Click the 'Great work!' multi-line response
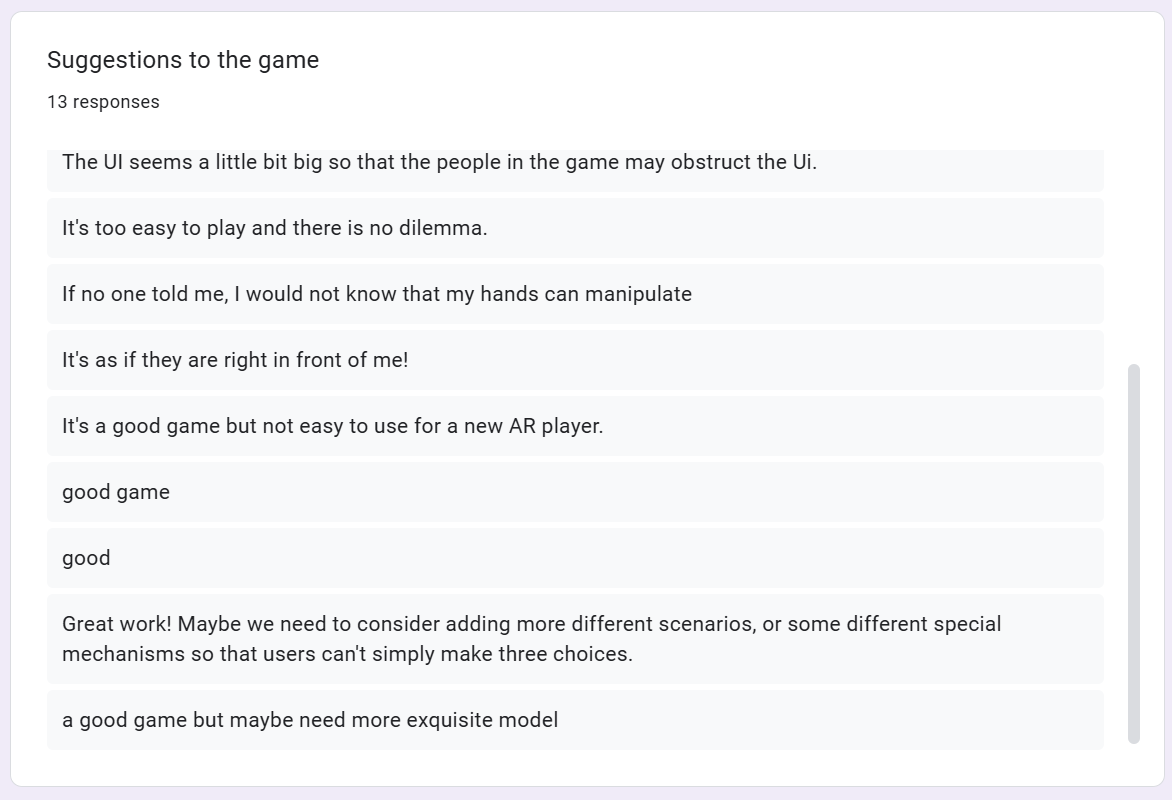Image resolution: width=1172 pixels, height=800 pixels. tap(575, 639)
